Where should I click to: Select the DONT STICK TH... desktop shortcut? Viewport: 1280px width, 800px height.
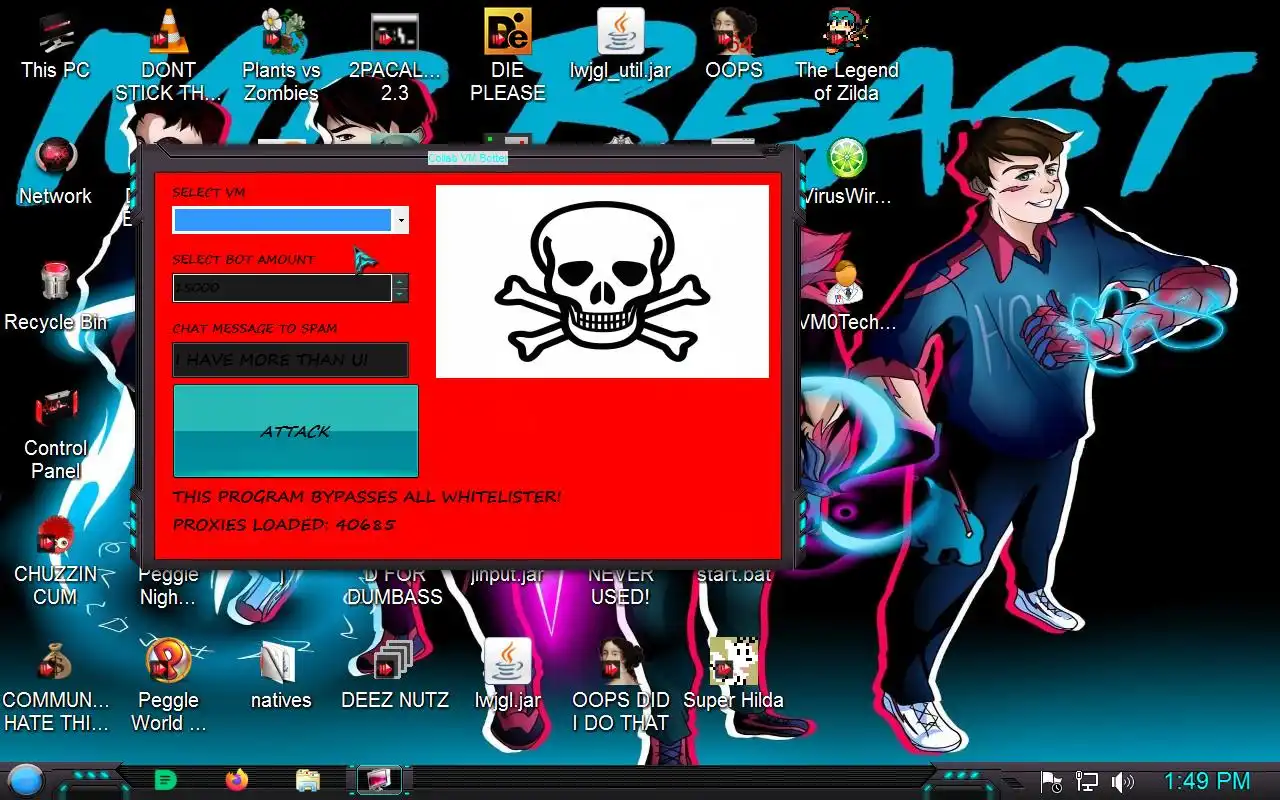[x=168, y=55]
